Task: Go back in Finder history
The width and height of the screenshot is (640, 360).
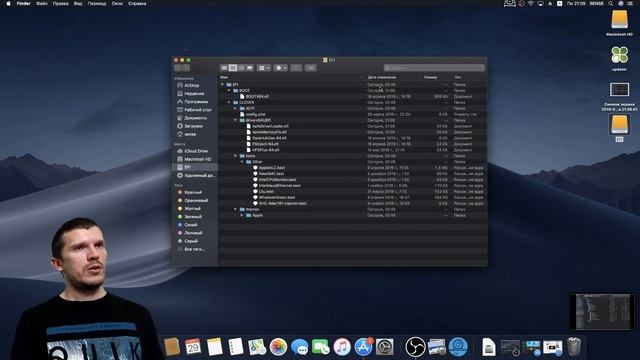Action: (178, 68)
